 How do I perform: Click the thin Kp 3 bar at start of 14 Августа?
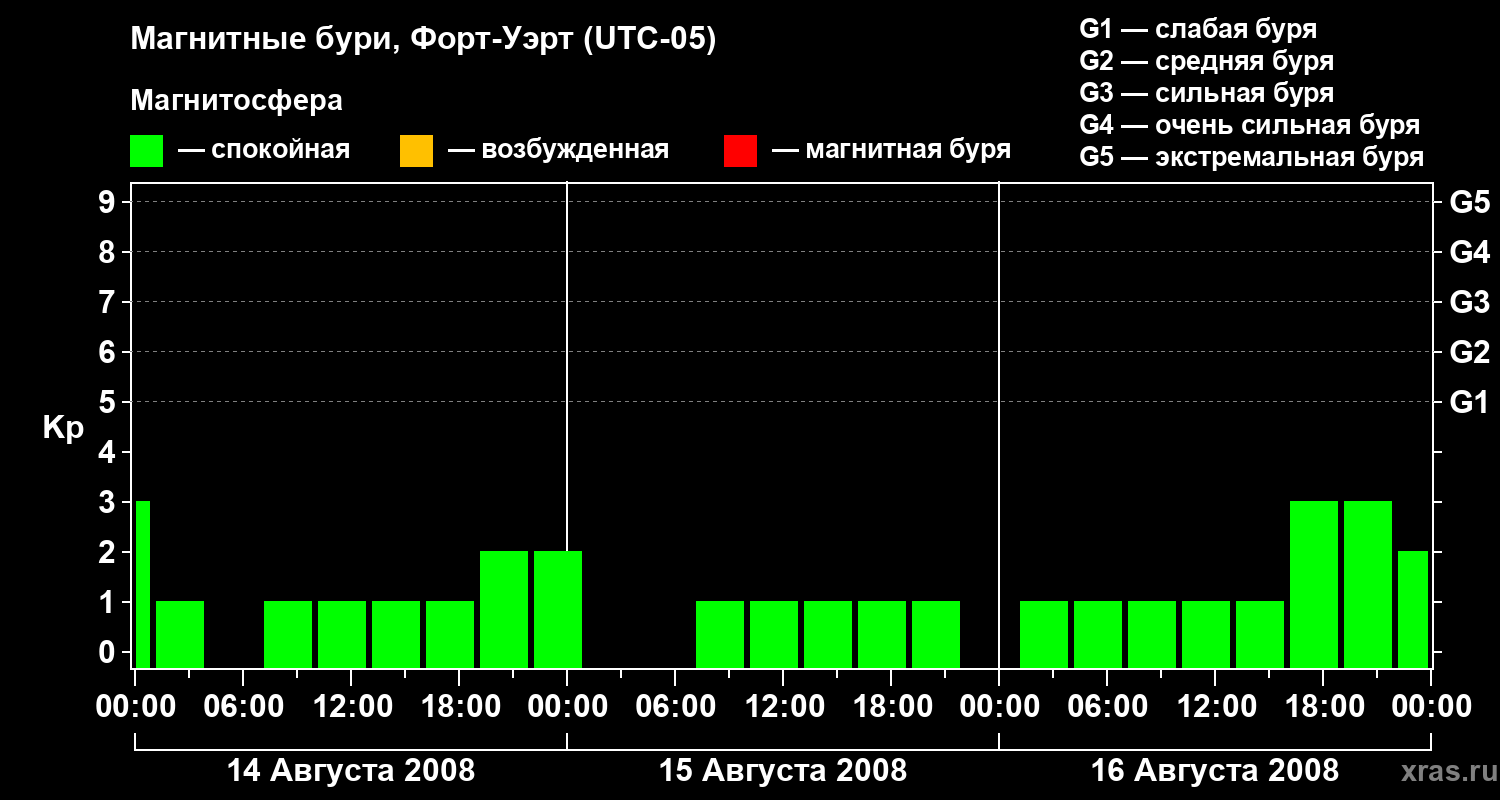pos(143,584)
